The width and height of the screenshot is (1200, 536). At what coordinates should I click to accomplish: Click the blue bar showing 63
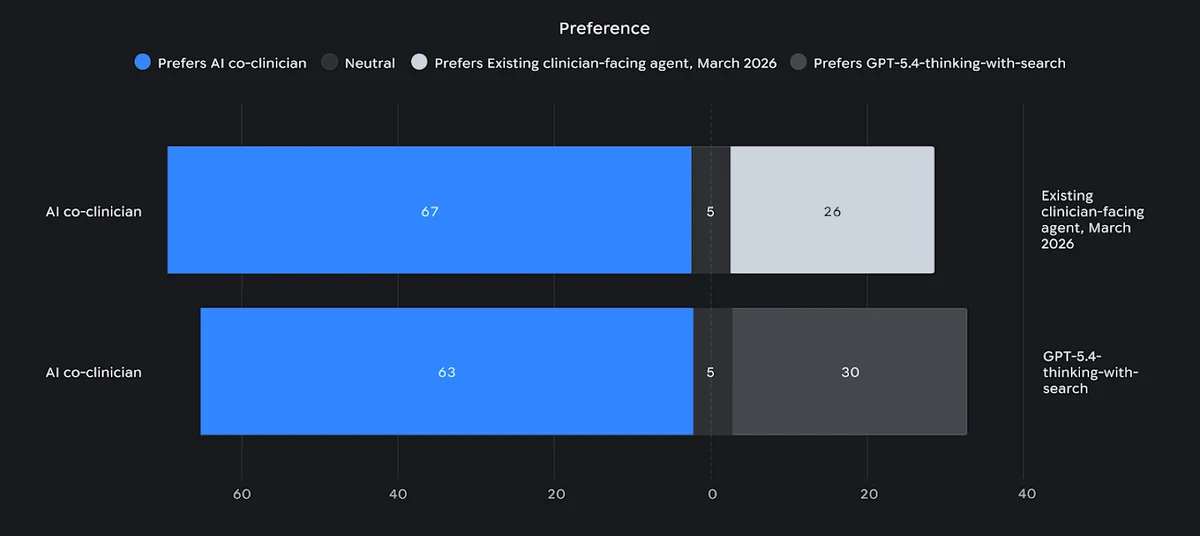446,372
